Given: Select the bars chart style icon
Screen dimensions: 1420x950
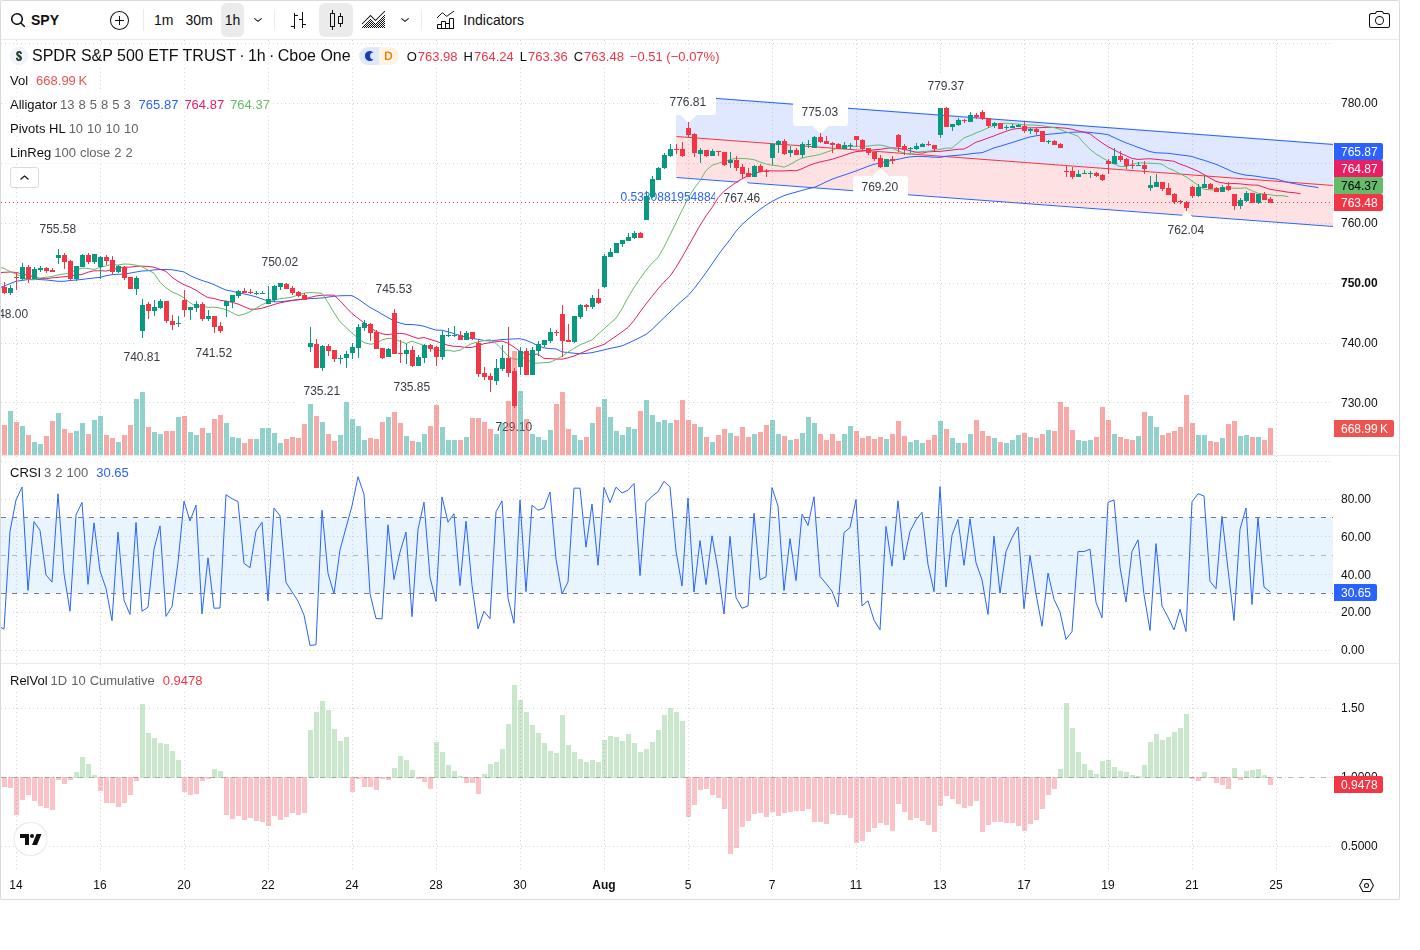Looking at the screenshot, I should coord(298,20).
